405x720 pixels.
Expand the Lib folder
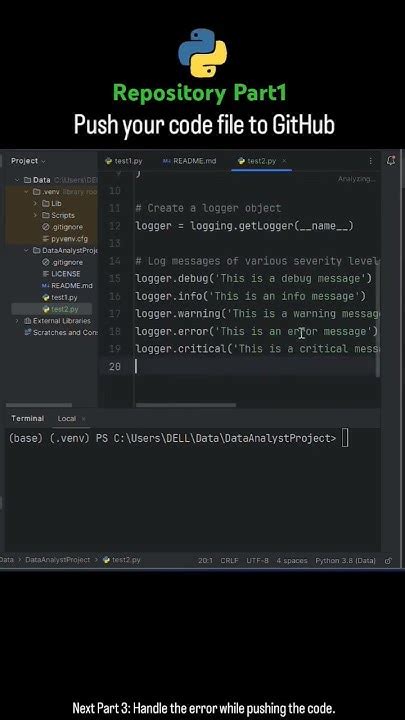click(36, 203)
